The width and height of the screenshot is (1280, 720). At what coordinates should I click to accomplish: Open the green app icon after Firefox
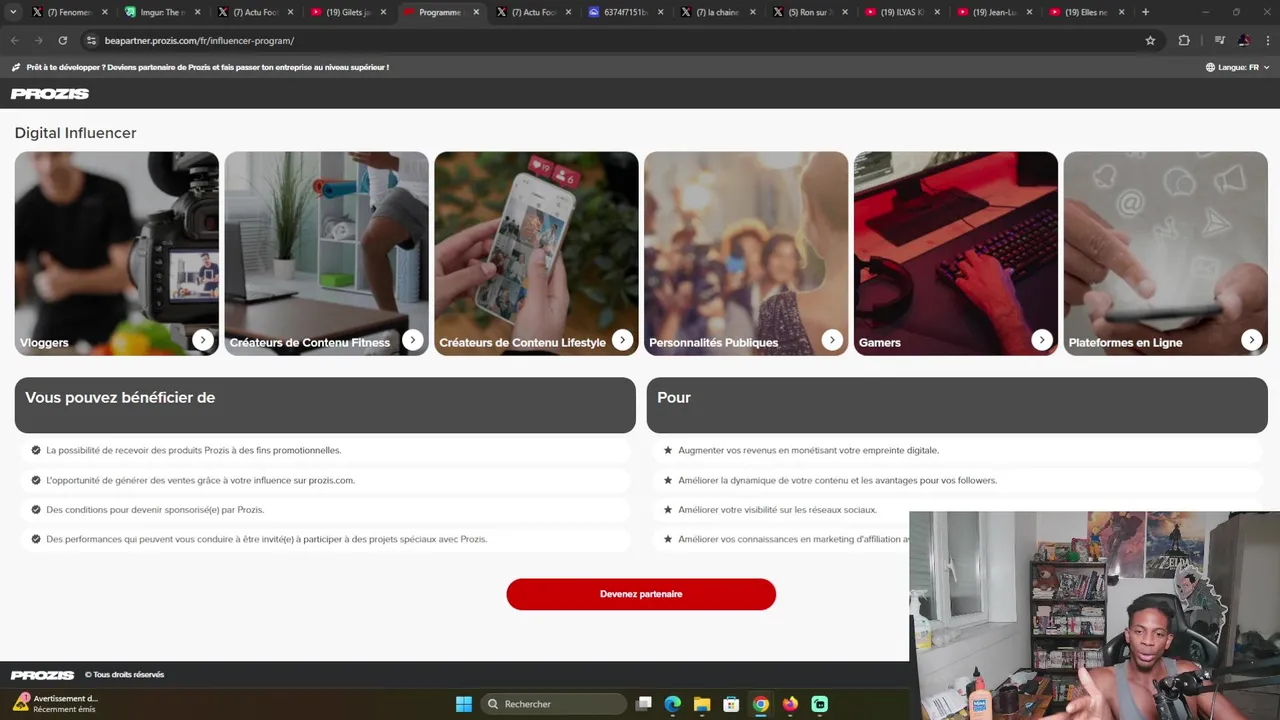click(819, 704)
